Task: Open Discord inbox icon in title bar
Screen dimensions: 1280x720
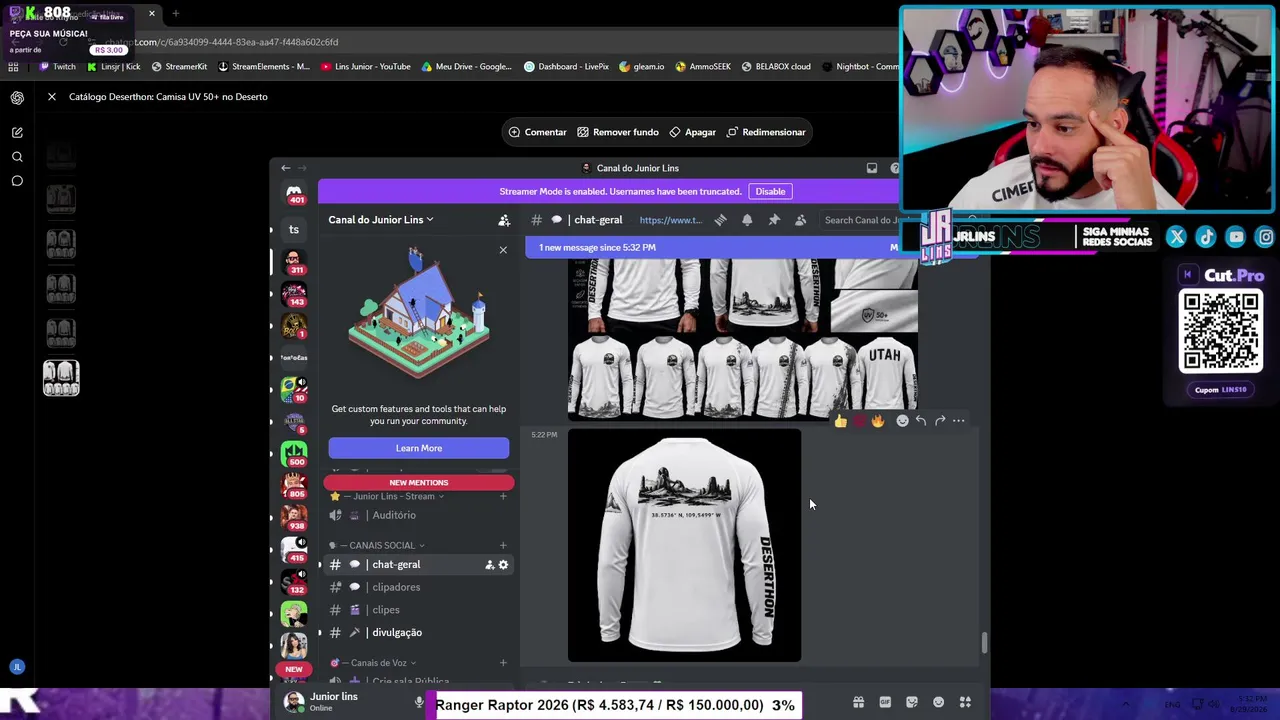Action: pyautogui.click(x=872, y=168)
